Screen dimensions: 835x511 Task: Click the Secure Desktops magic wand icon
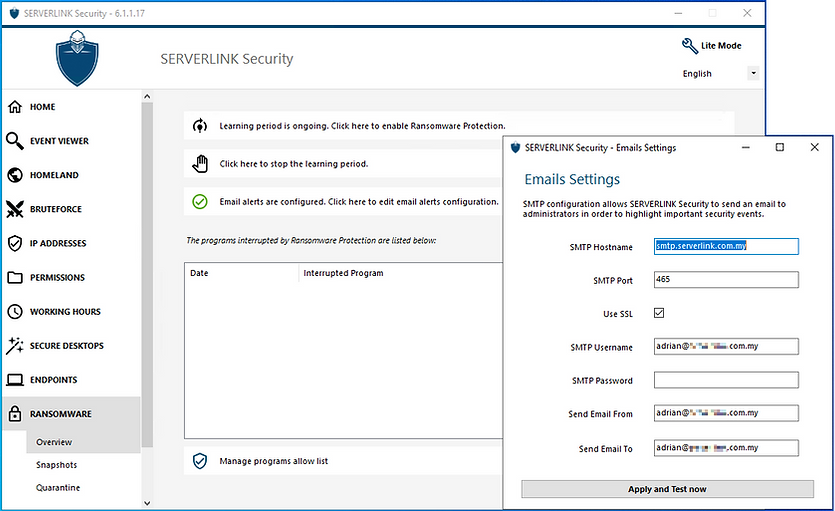point(15,345)
